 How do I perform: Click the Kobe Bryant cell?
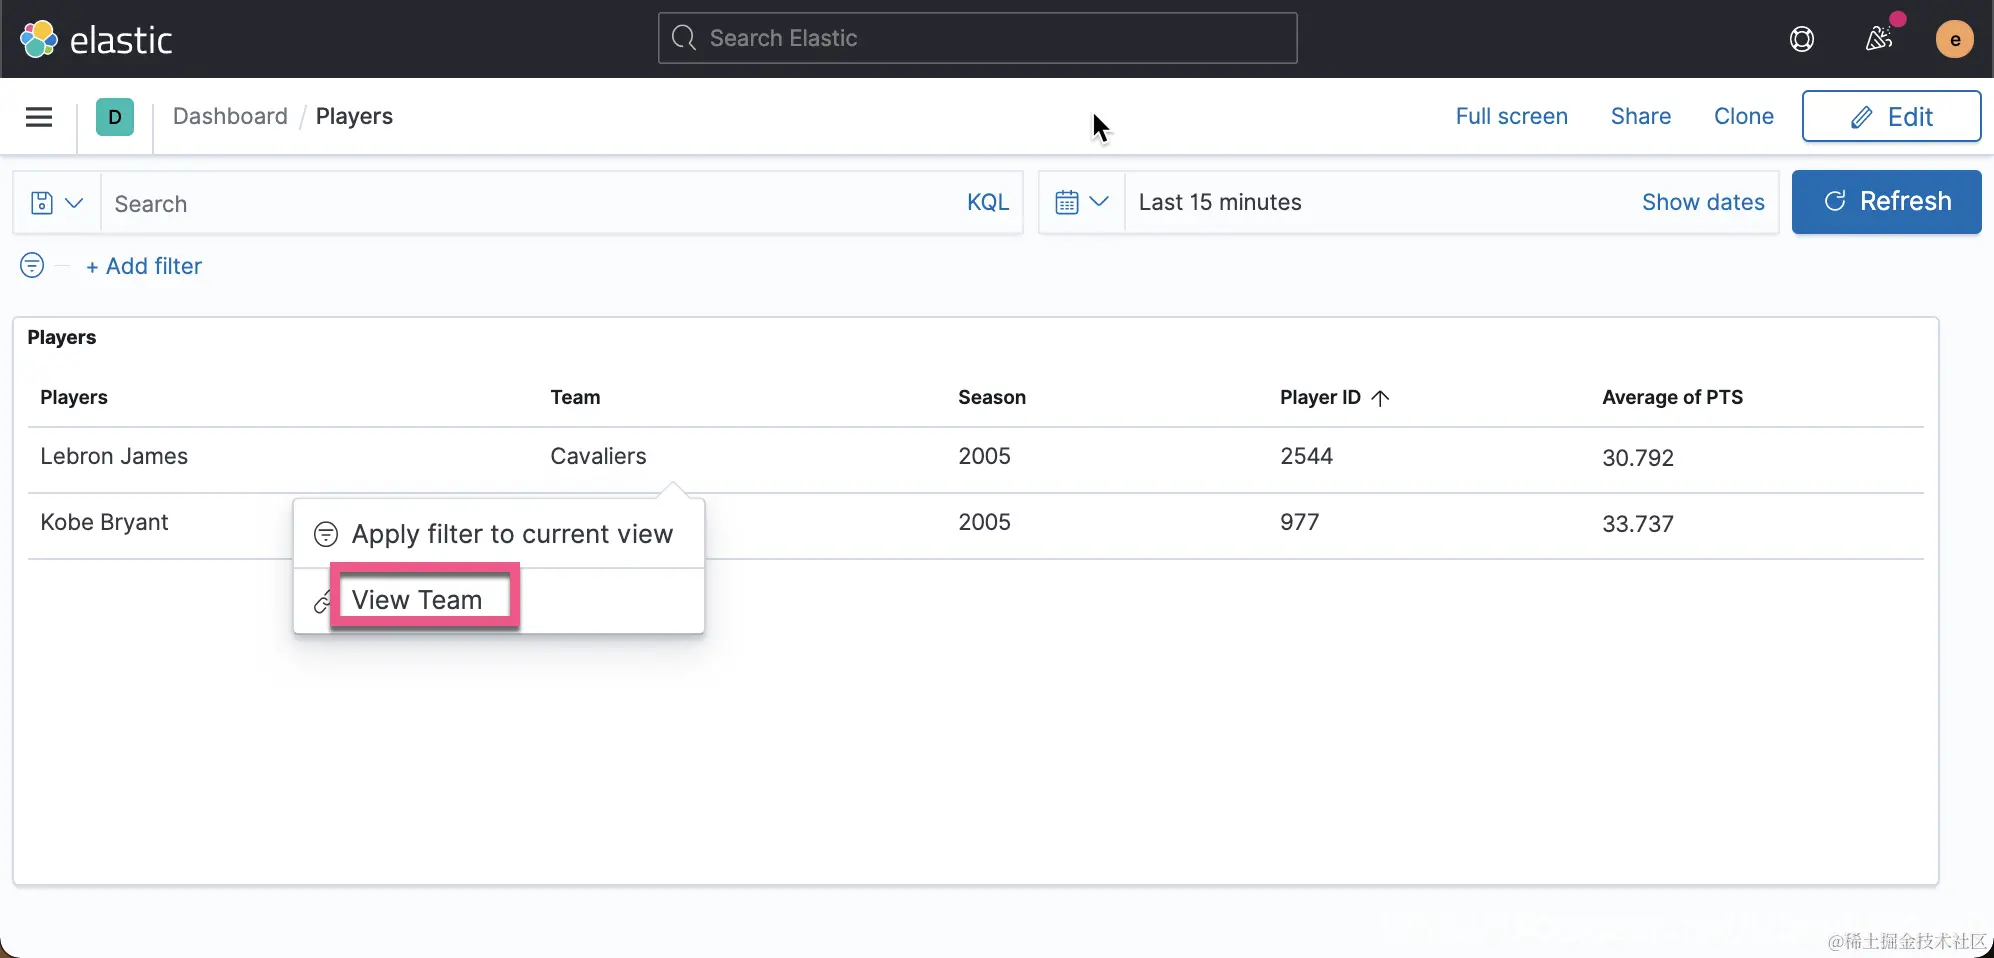pos(104,522)
